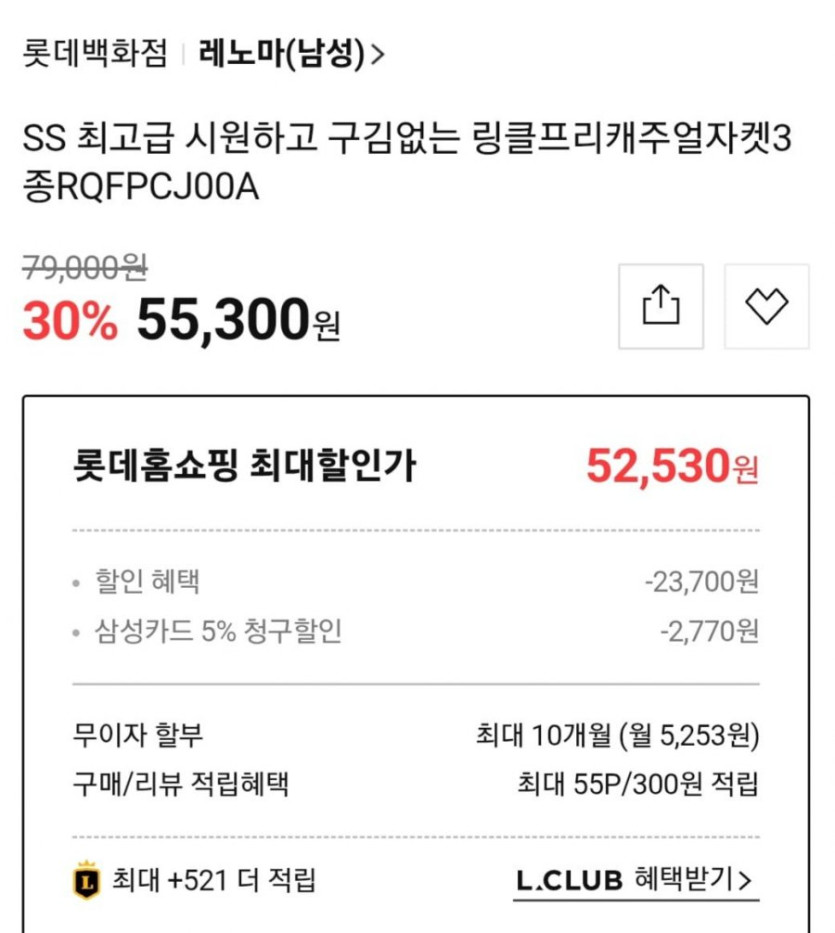Toggle the heart wishlist button
This screenshot has height=933, width=835.
(767, 306)
